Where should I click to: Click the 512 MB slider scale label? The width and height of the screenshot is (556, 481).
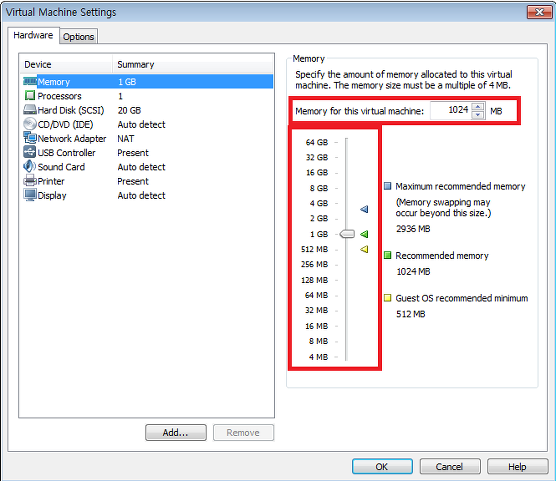click(315, 249)
